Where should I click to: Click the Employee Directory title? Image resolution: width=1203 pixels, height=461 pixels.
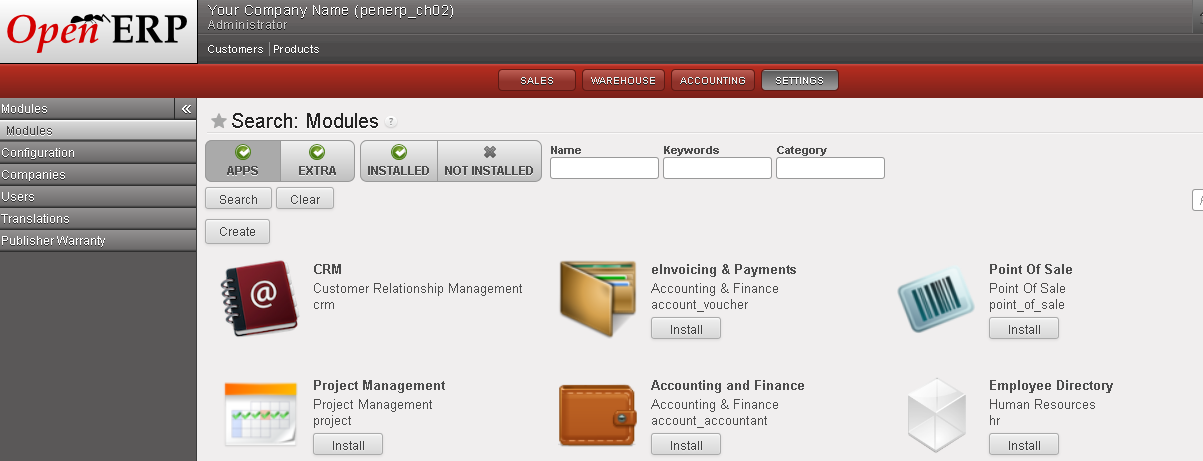[1050, 385]
